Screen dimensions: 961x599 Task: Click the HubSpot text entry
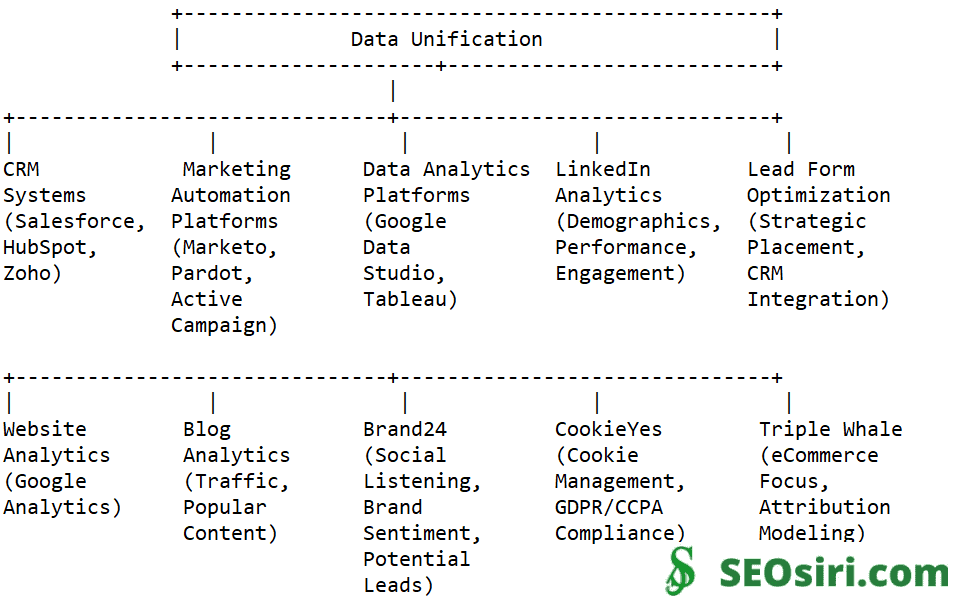point(48,247)
